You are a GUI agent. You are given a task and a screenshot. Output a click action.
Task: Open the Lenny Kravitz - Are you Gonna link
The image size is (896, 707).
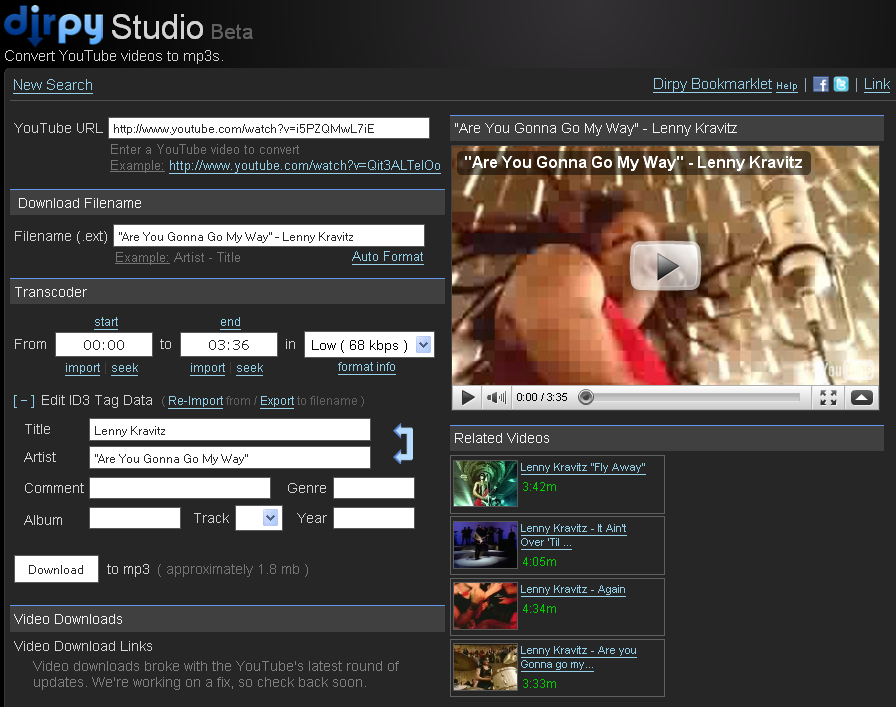(x=578, y=657)
